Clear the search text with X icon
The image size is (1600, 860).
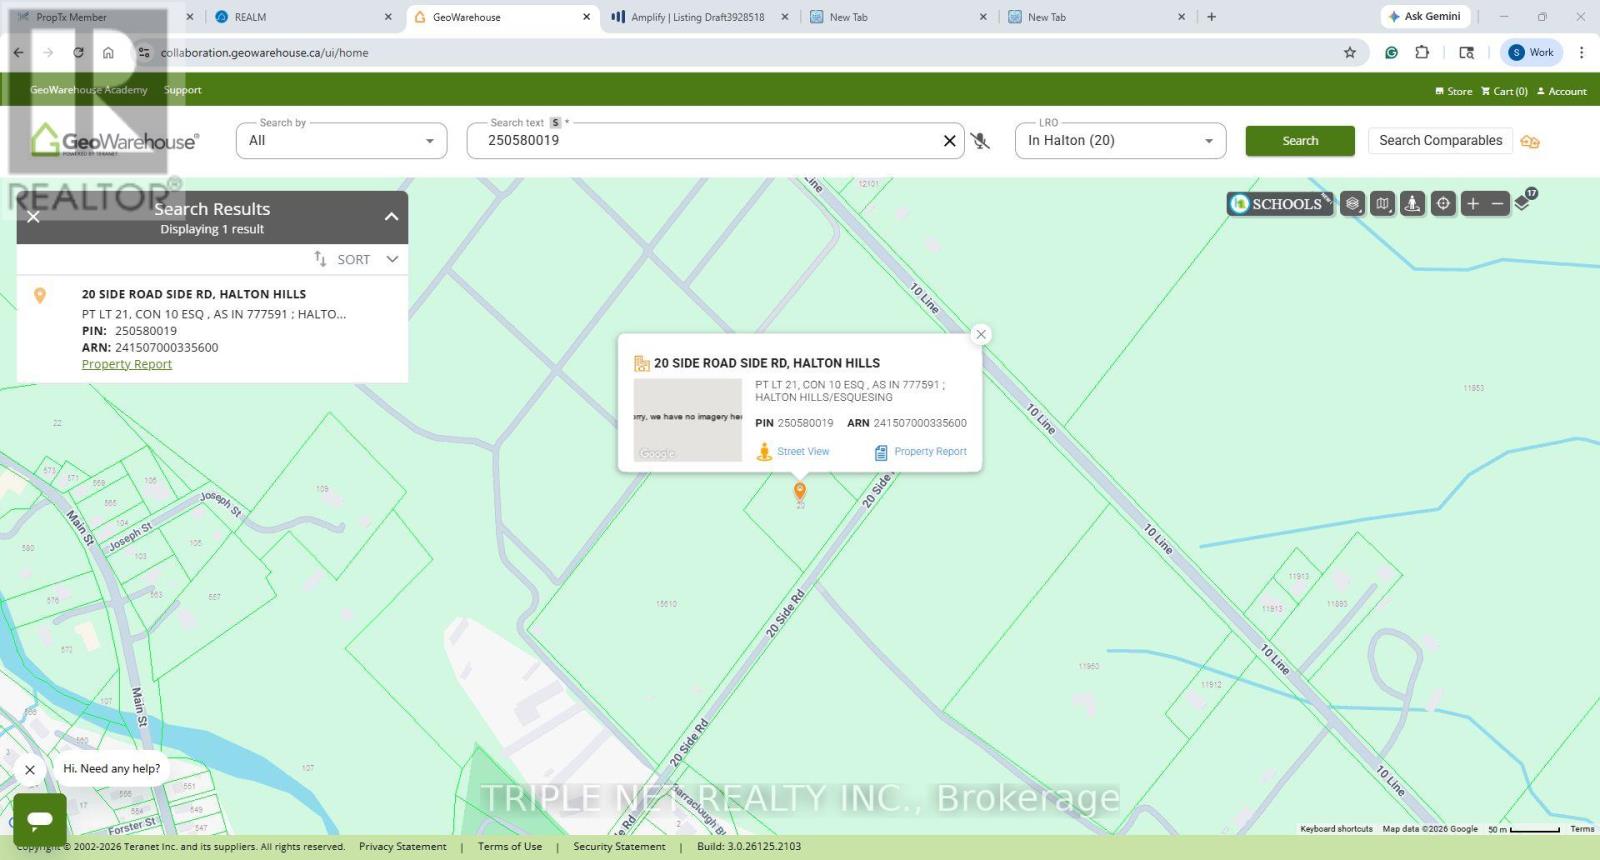click(950, 141)
